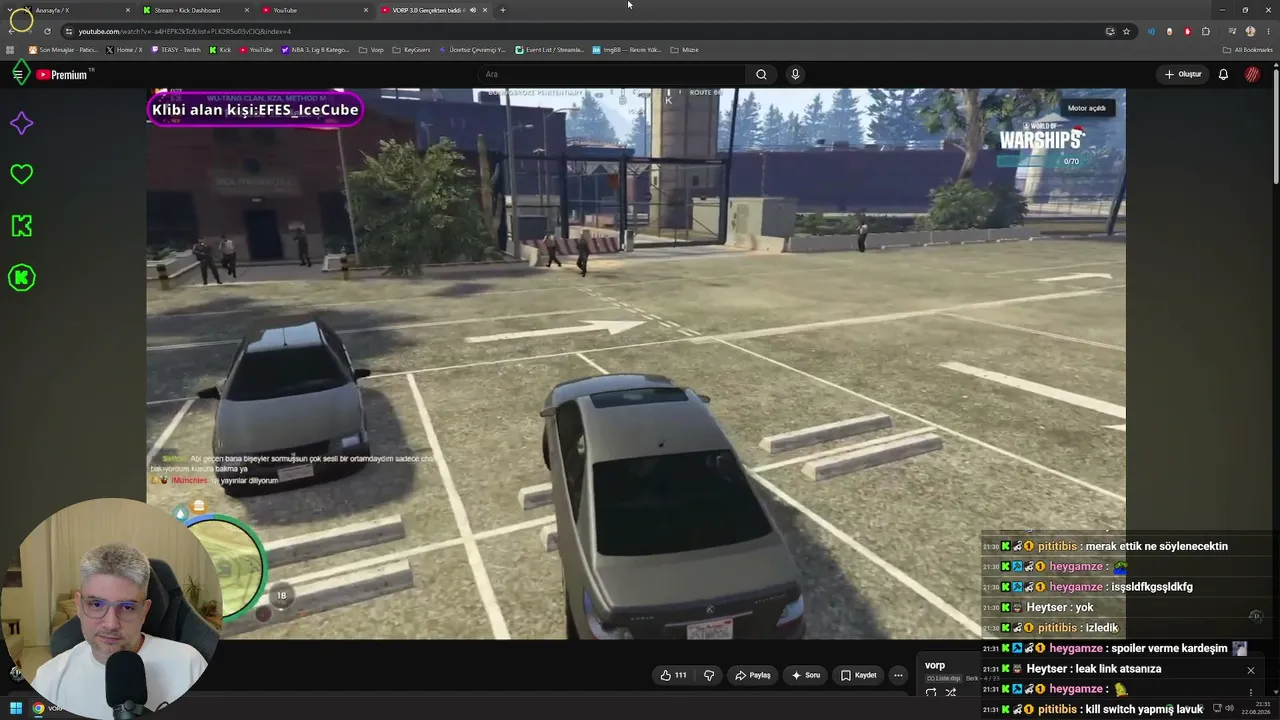
Task: Open the YouTube guide hamburger menu
Action: [x=18, y=74]
